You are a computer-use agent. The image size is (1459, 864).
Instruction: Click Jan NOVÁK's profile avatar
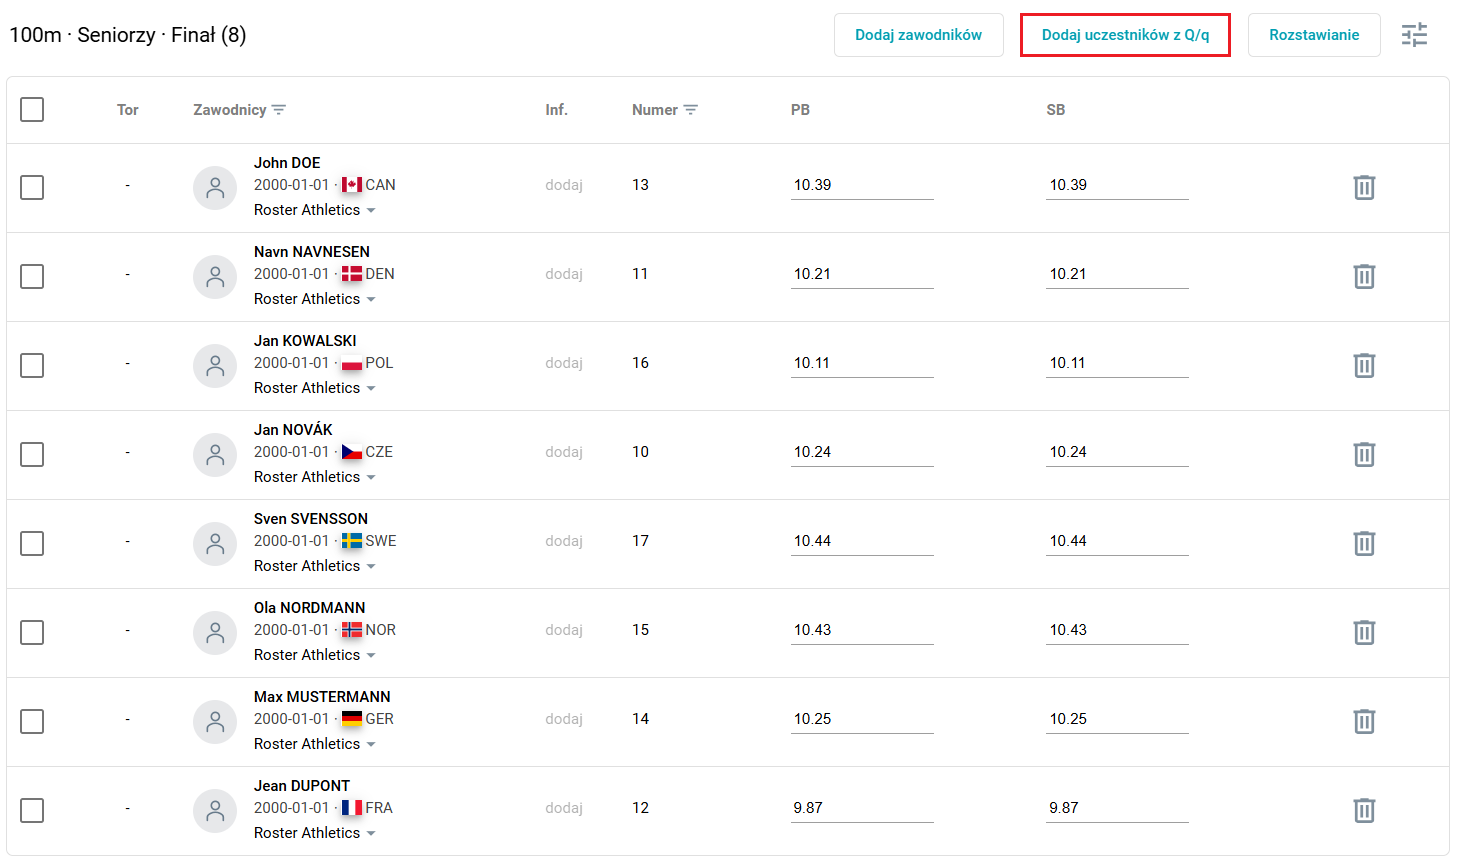click(215, 454)
